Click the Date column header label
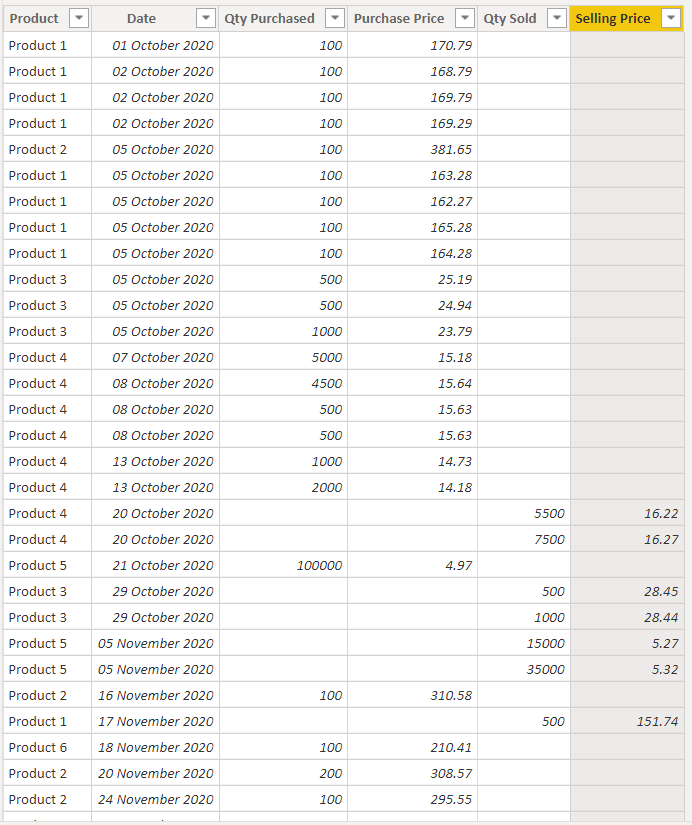This screenshot has height=825, width=692. [141, 18]
